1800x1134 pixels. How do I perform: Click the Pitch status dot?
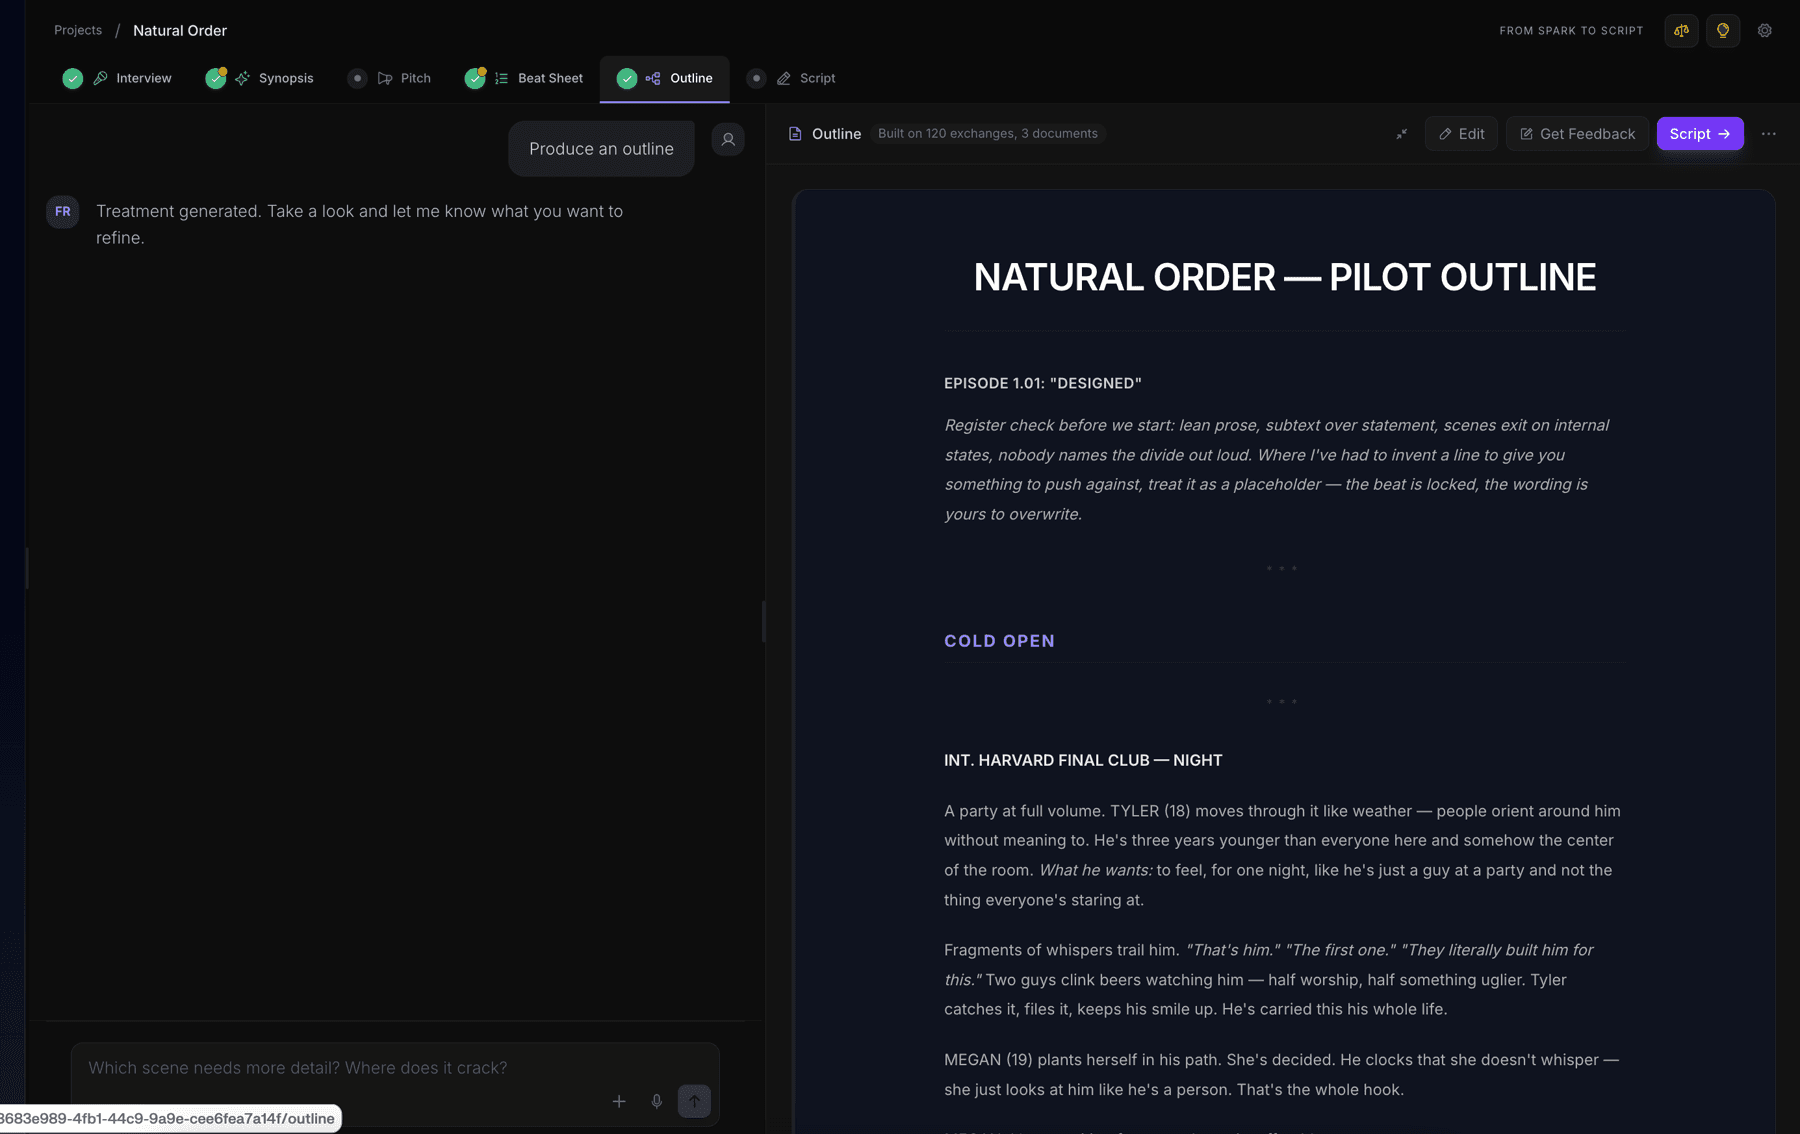pos(357,78)
